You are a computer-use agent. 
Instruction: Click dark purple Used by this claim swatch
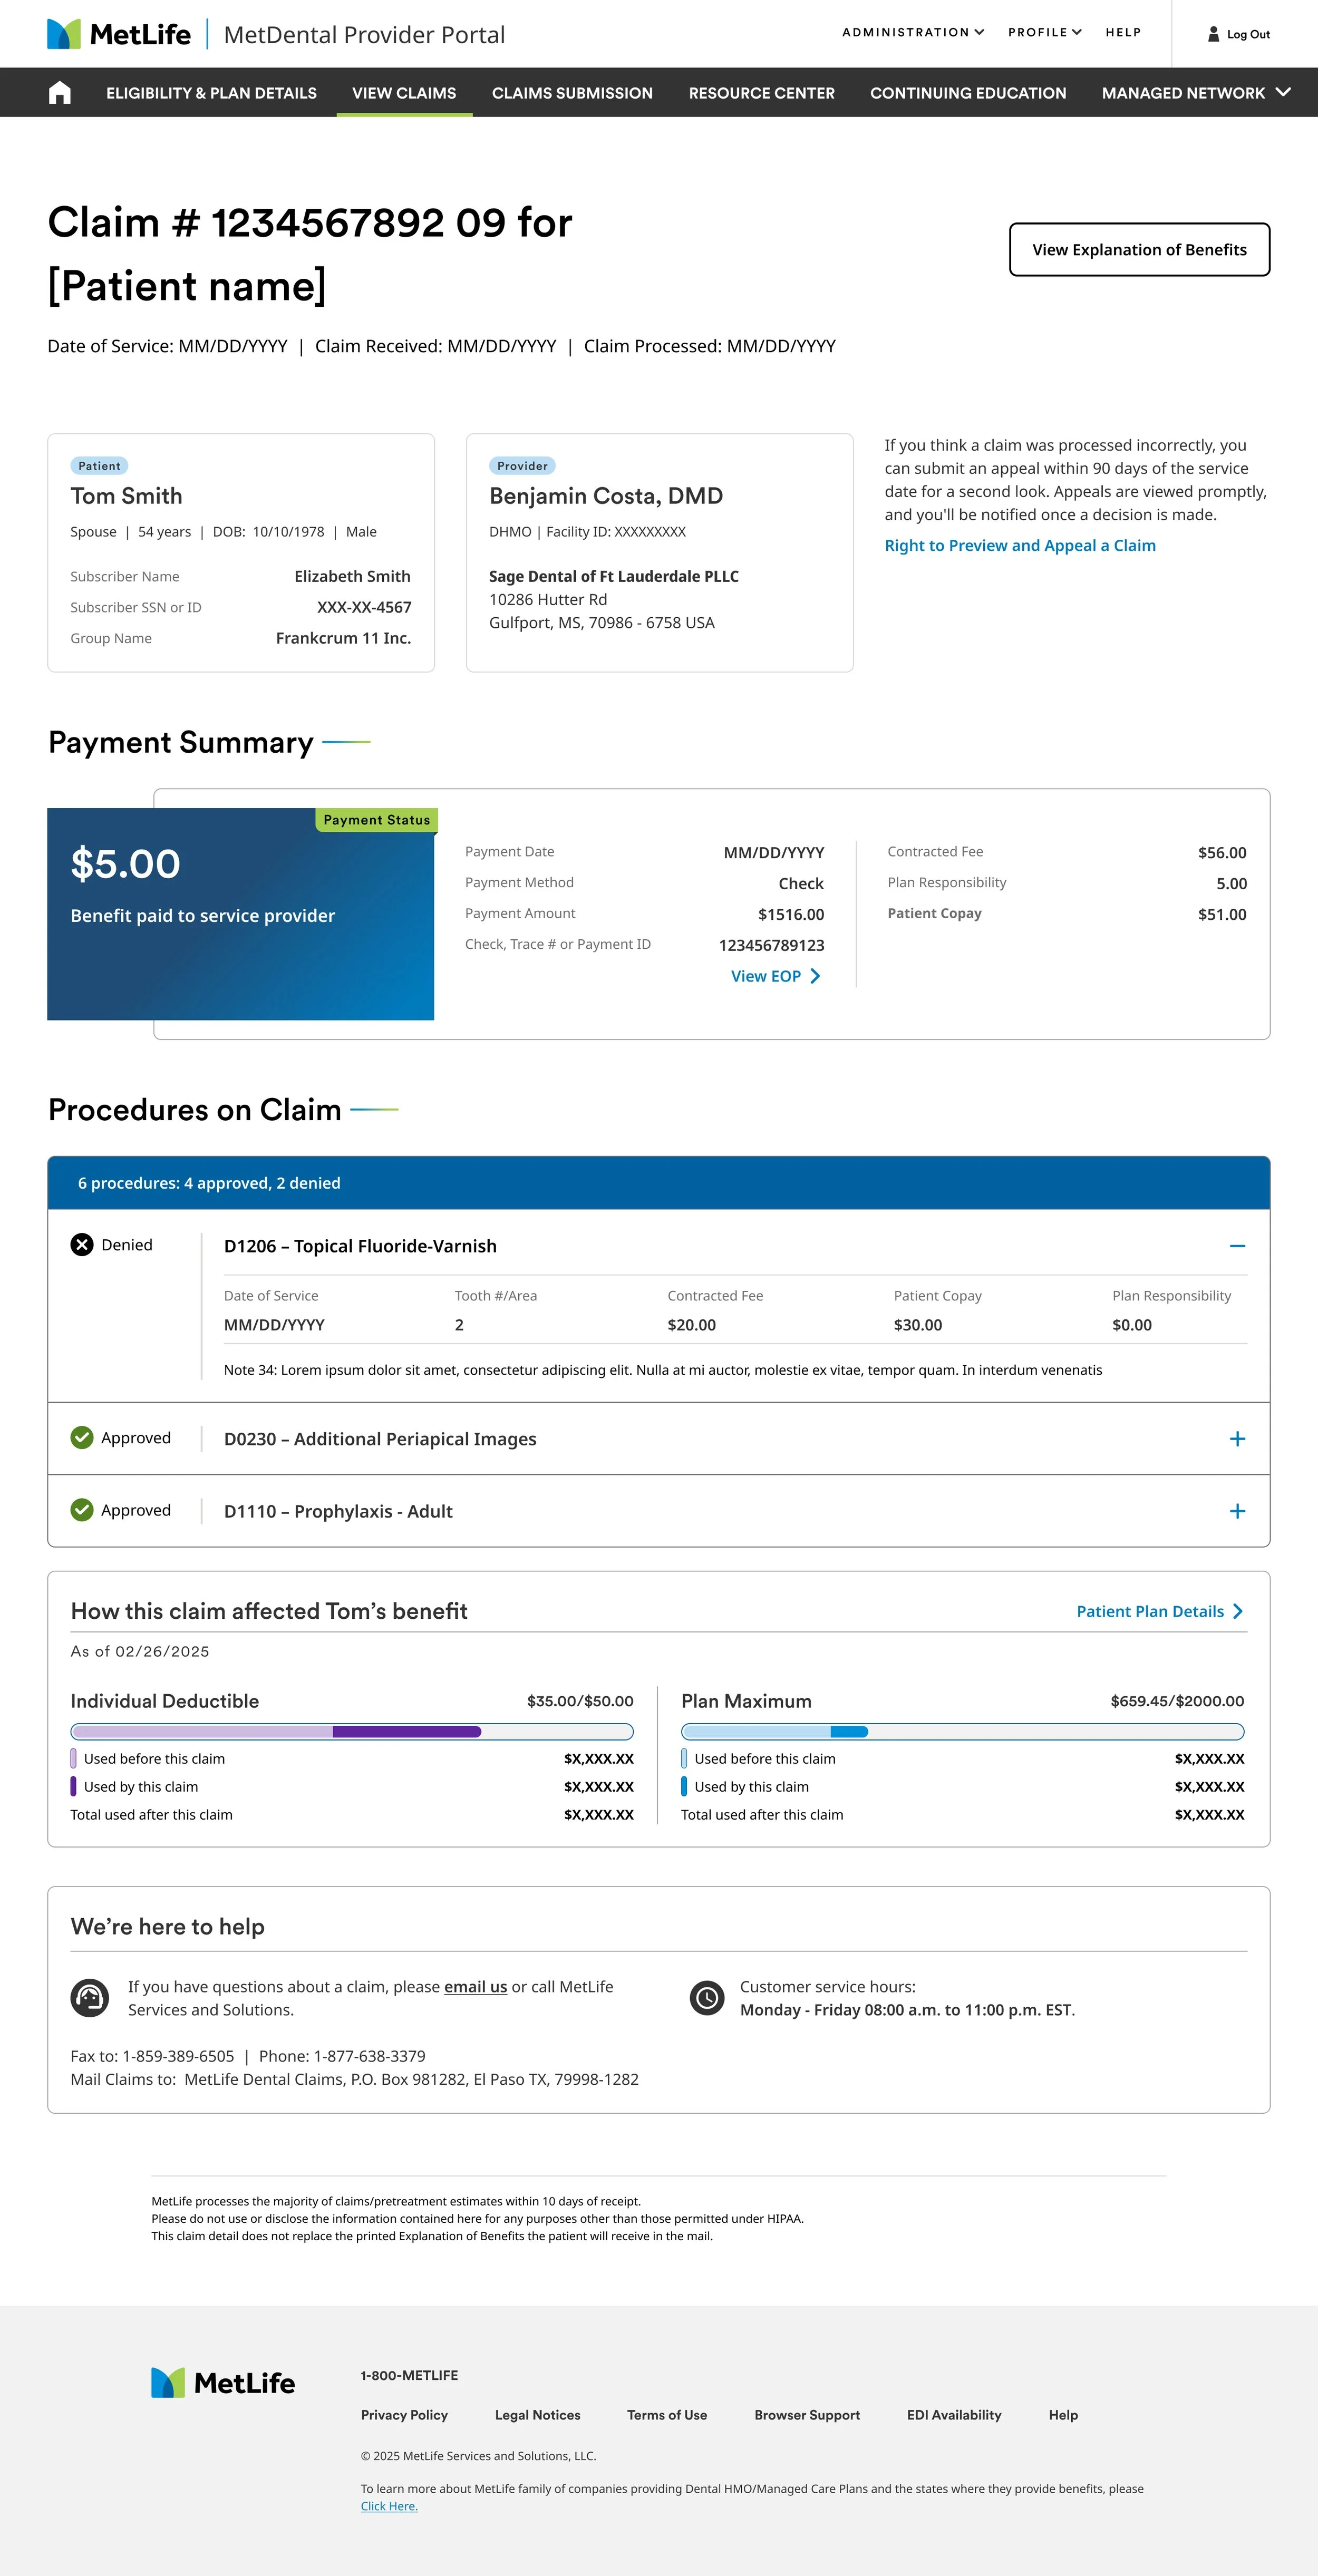pyautogui.click(x=73, y=1786)
